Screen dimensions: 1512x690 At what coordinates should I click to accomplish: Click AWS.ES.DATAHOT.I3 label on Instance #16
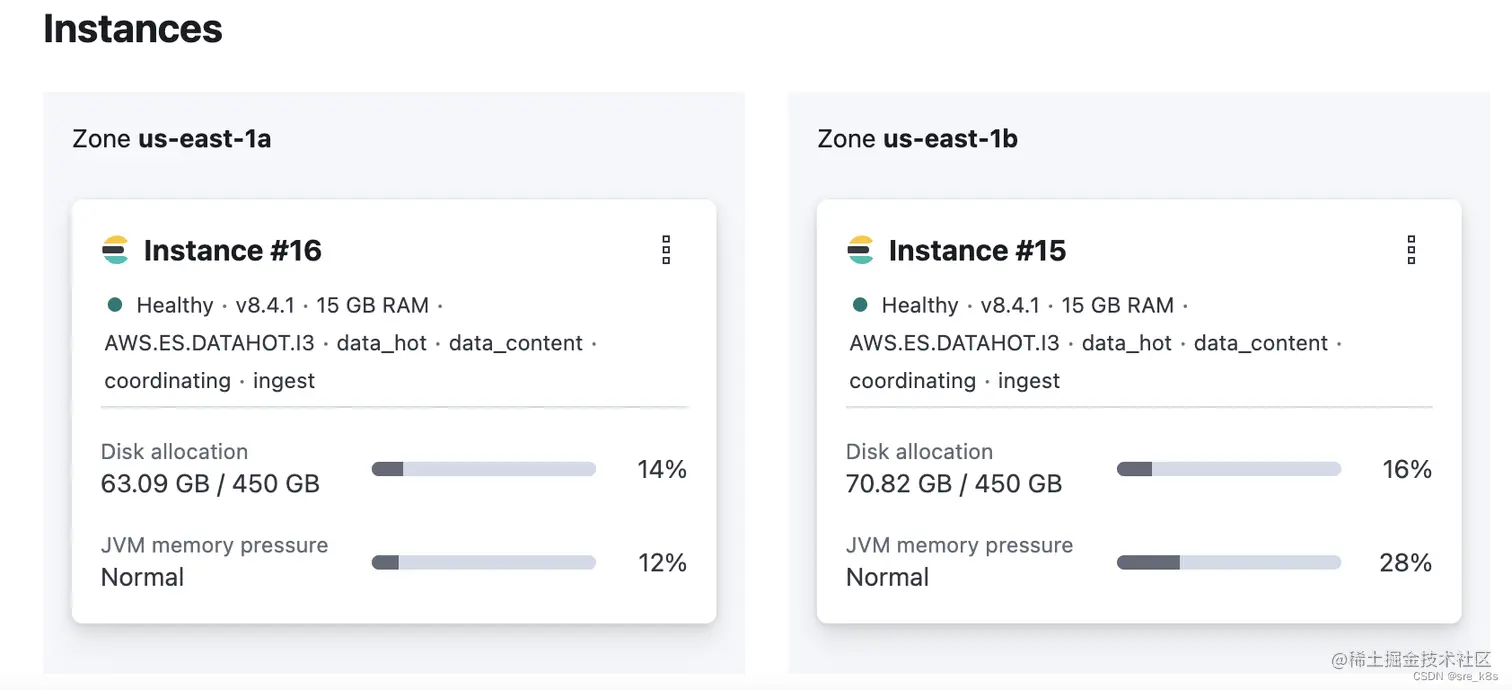(x=210, y=343)
